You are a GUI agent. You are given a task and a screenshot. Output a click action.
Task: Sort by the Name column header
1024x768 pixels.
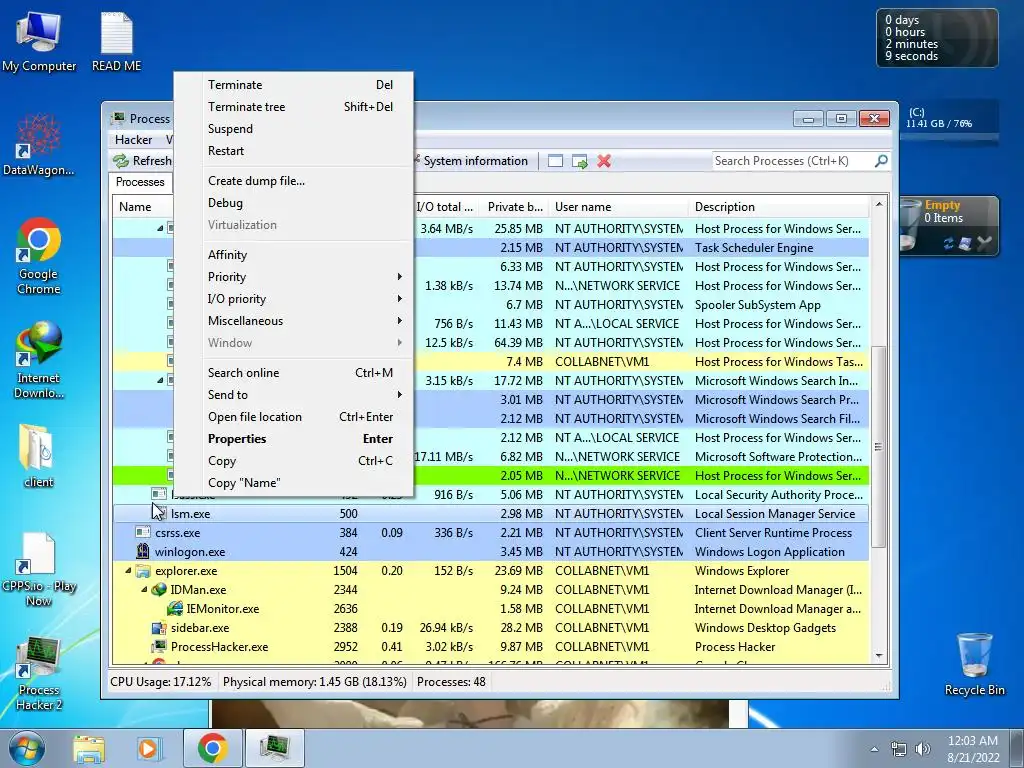(x=135, y=207)
